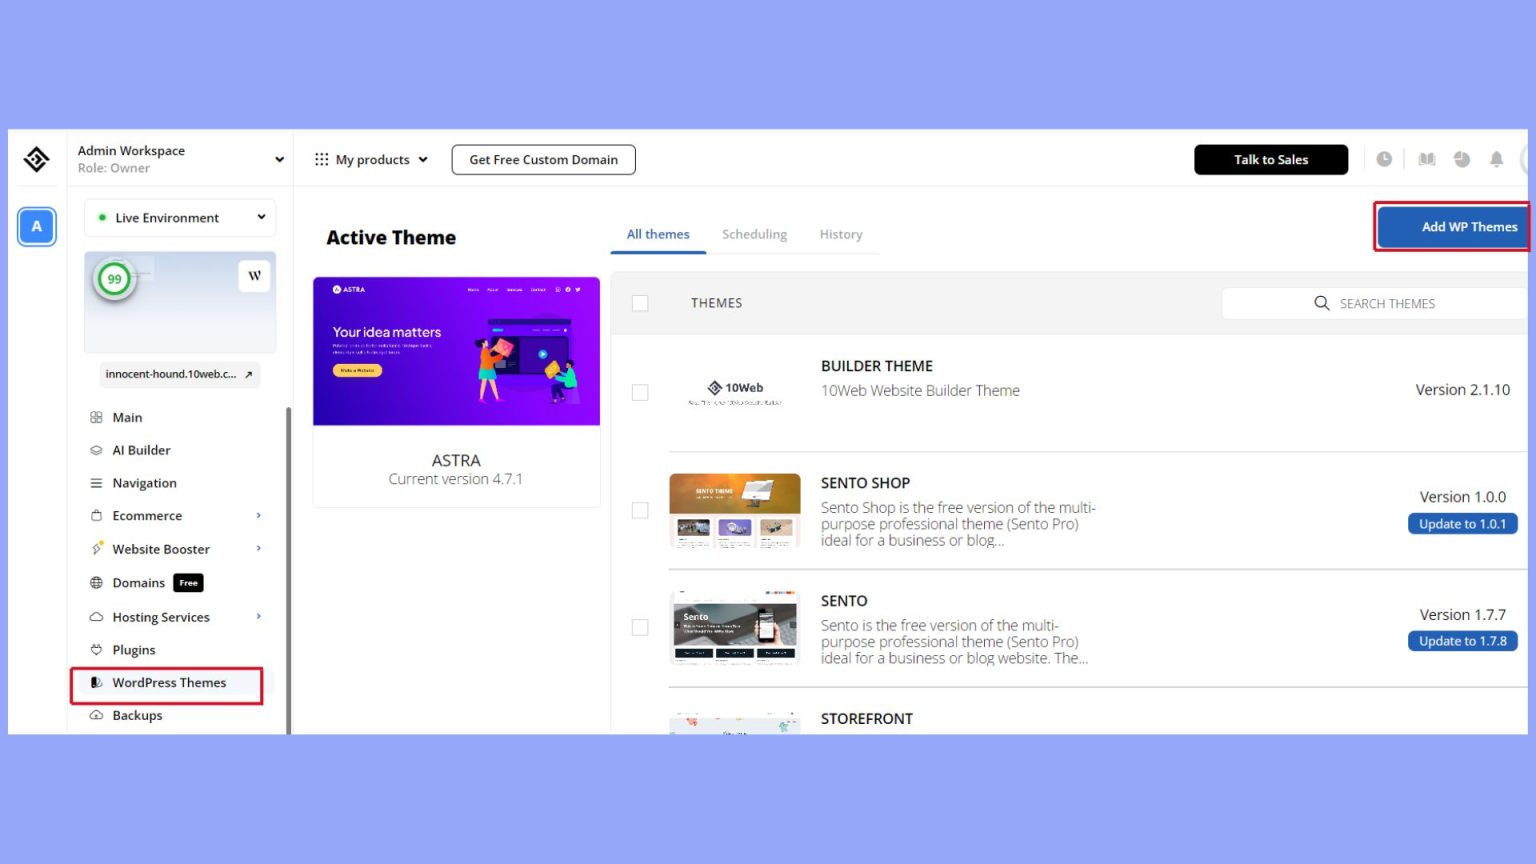The height and width of the screenshot is (864, 1536).
Task: Open the Live Environment dropdown
Action: coord(179,217)
